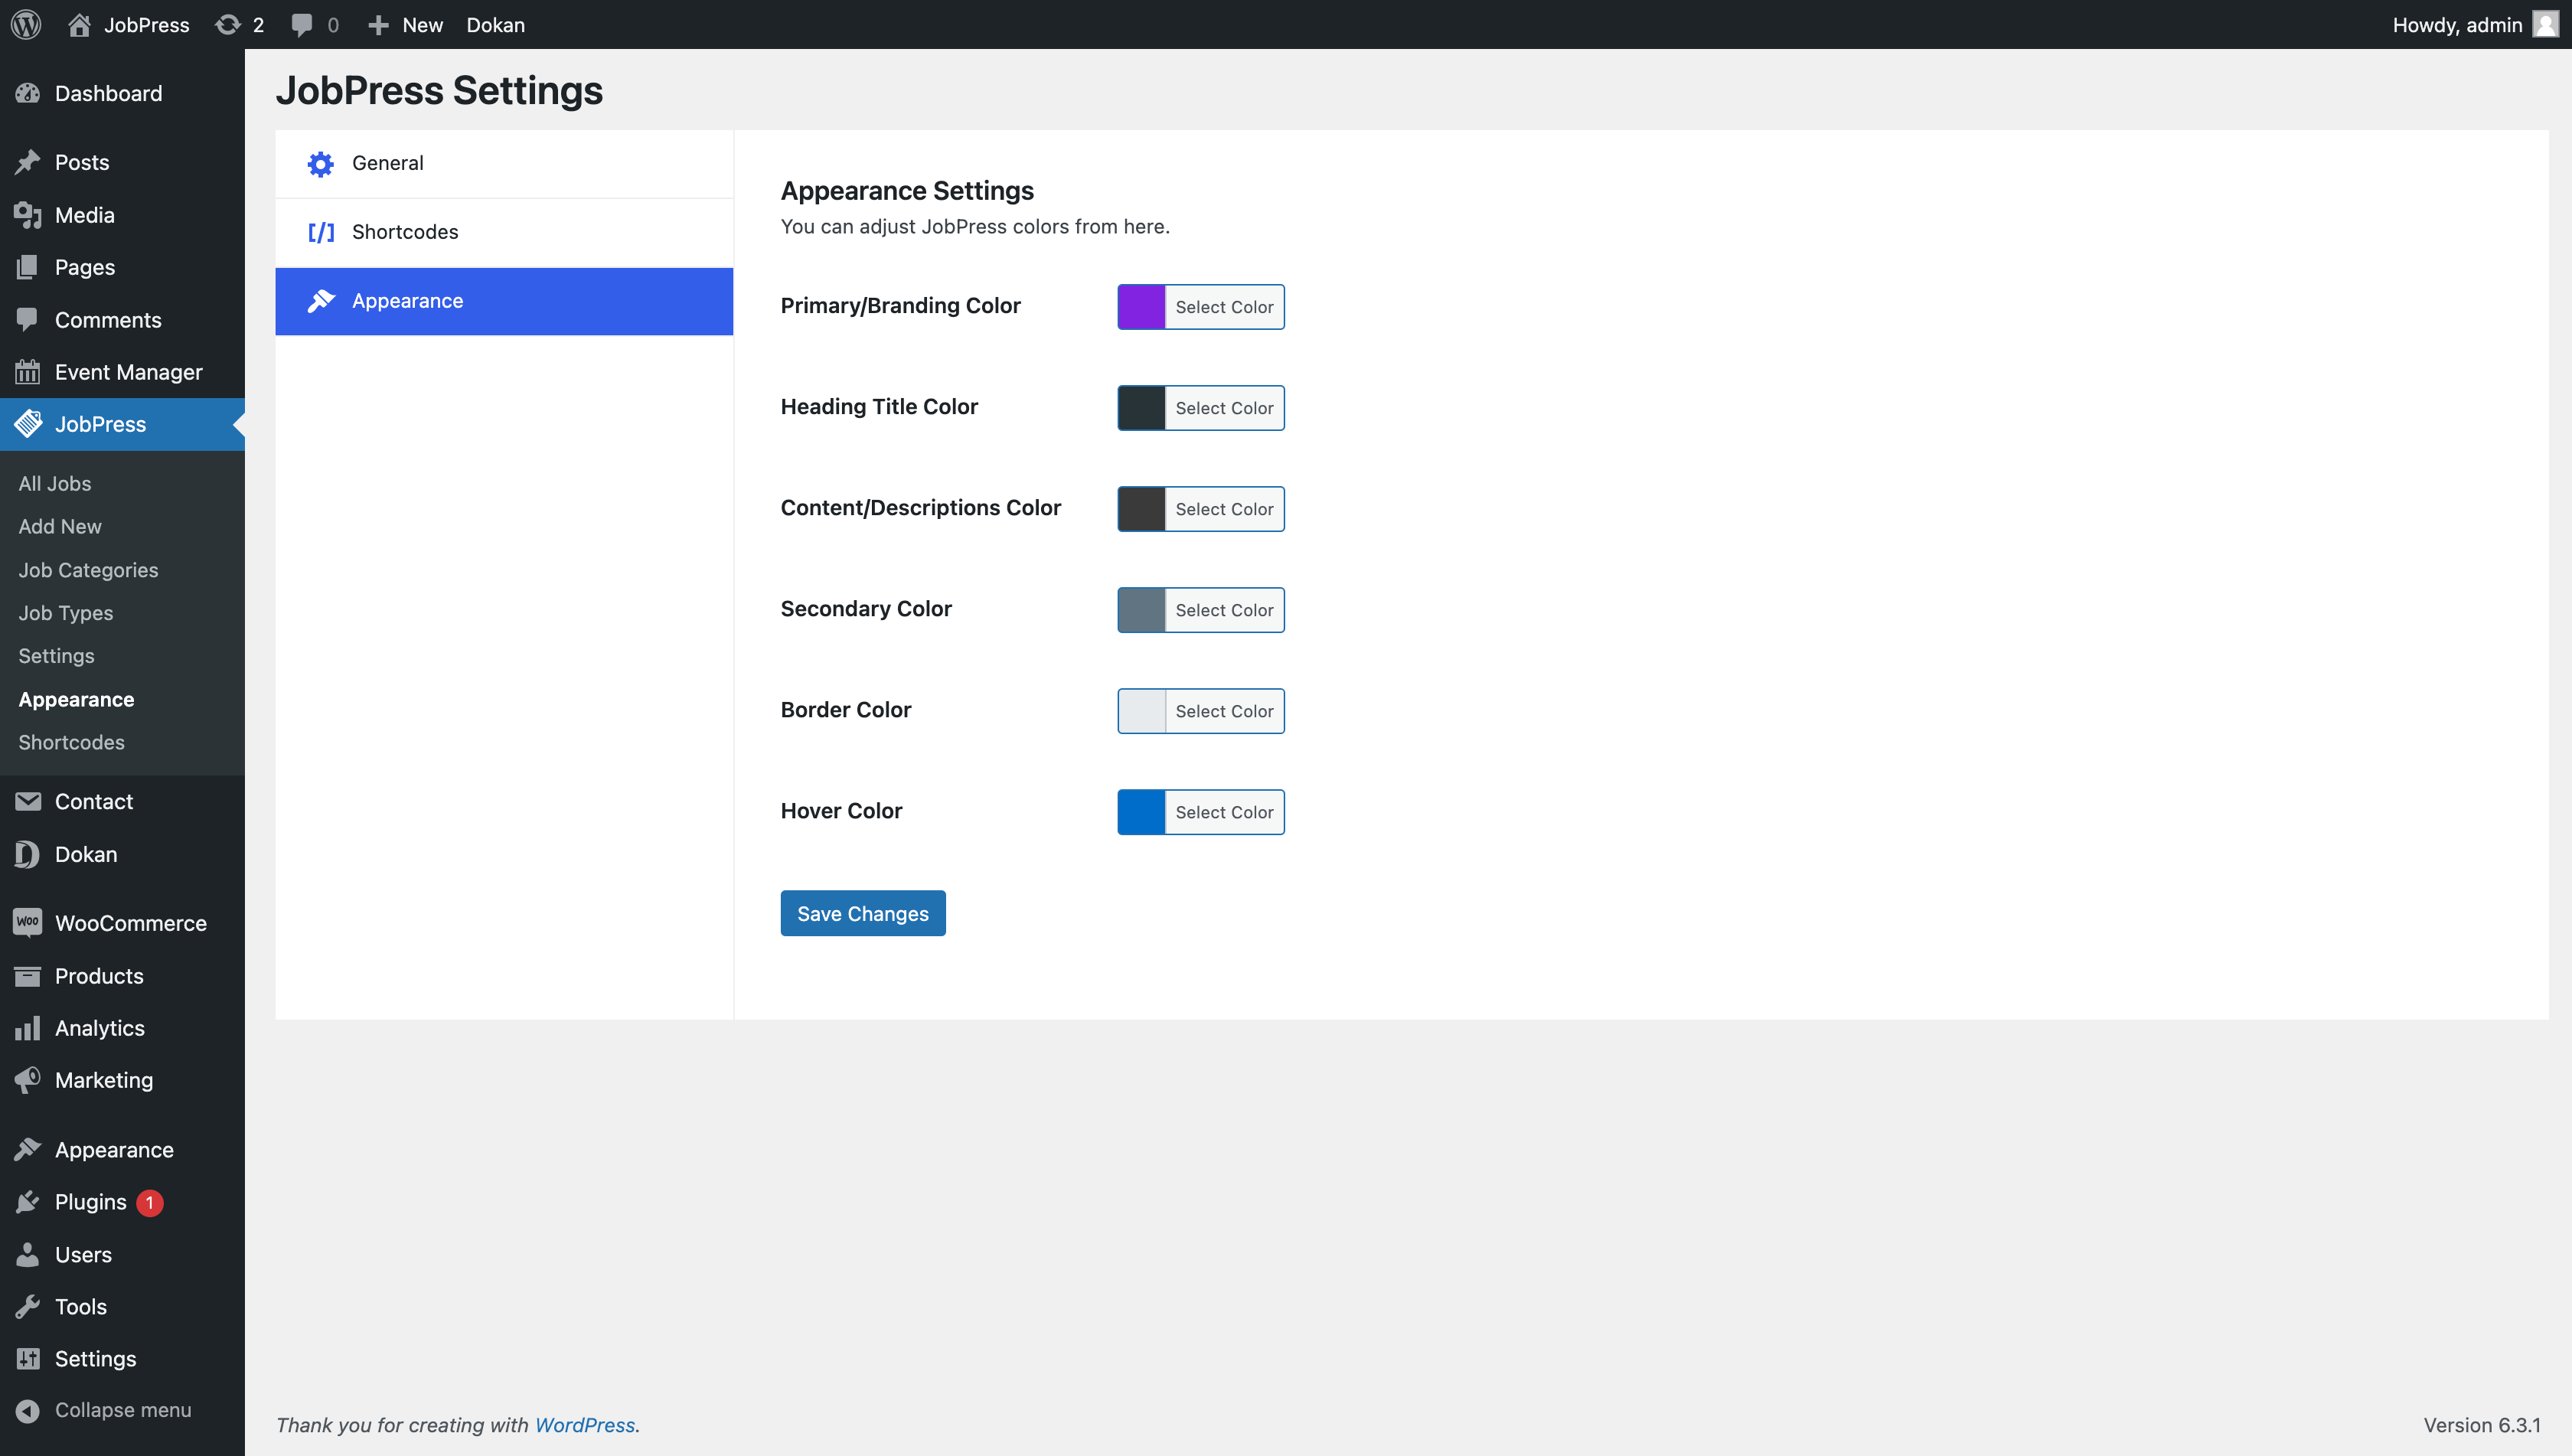Click the plus New icon in admin bar

tap(378, 24)
